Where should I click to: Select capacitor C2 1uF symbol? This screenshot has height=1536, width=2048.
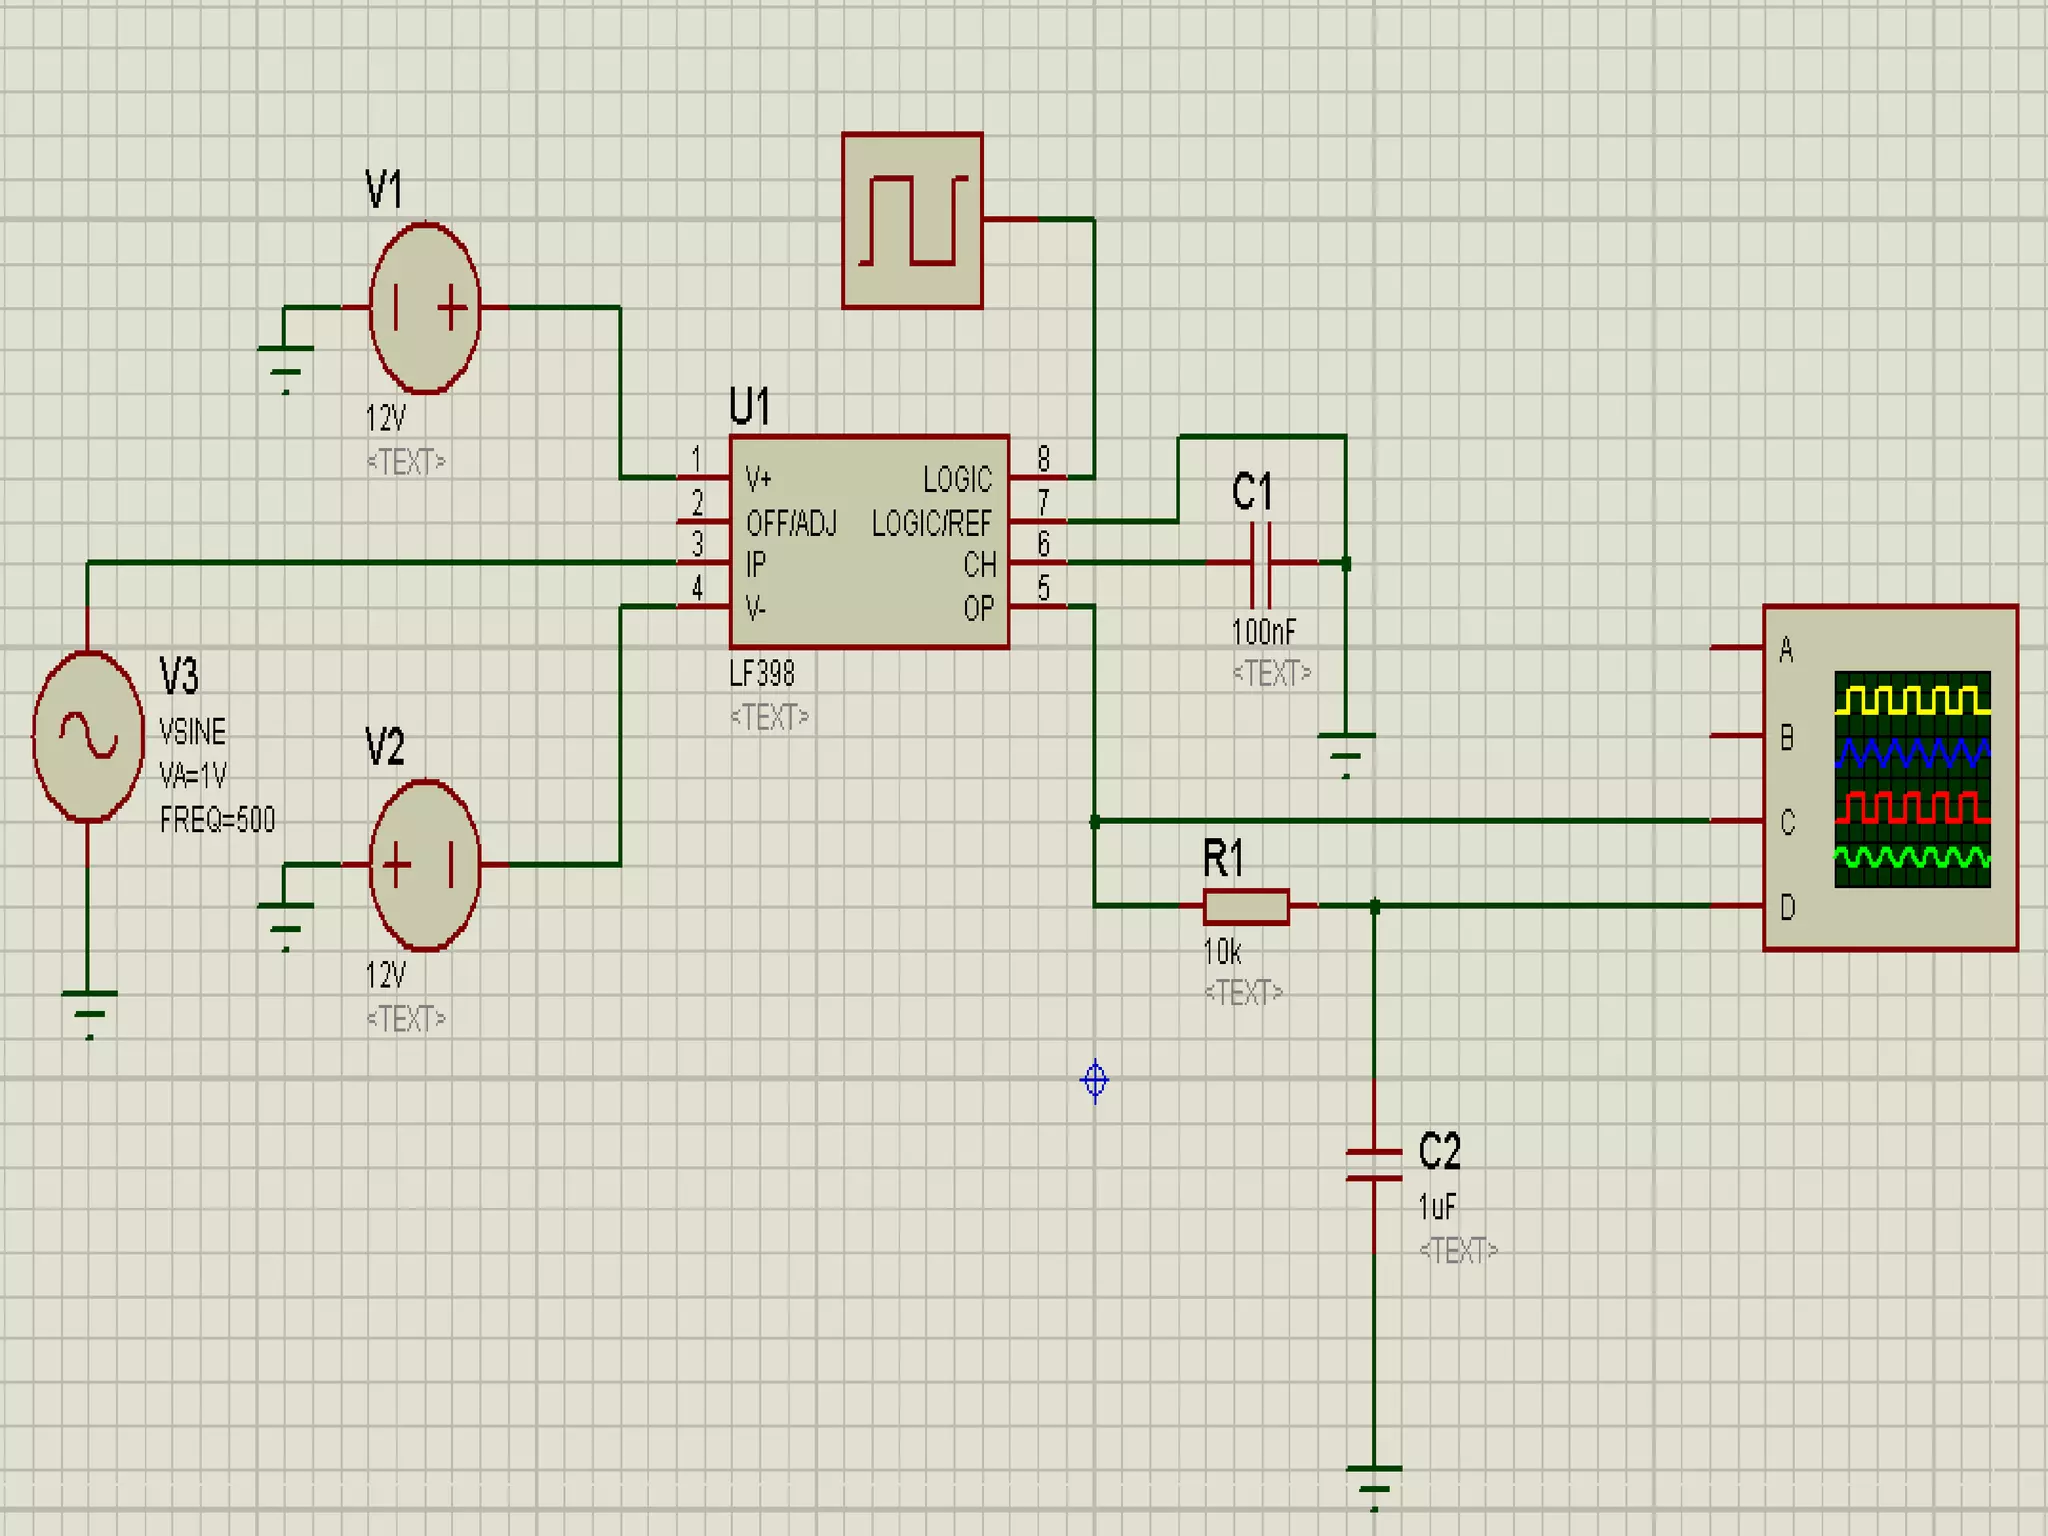1374,1165
